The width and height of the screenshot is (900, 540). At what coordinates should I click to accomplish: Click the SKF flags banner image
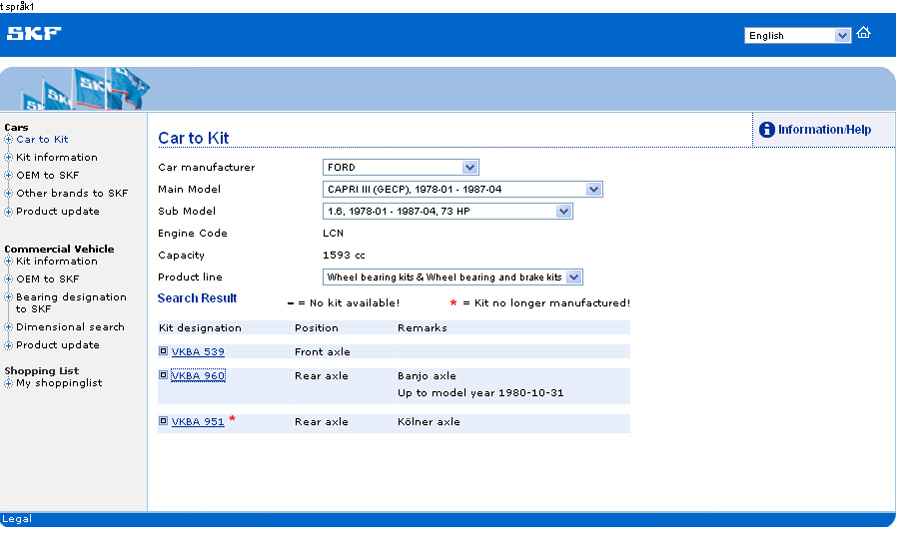coord(85,89)
